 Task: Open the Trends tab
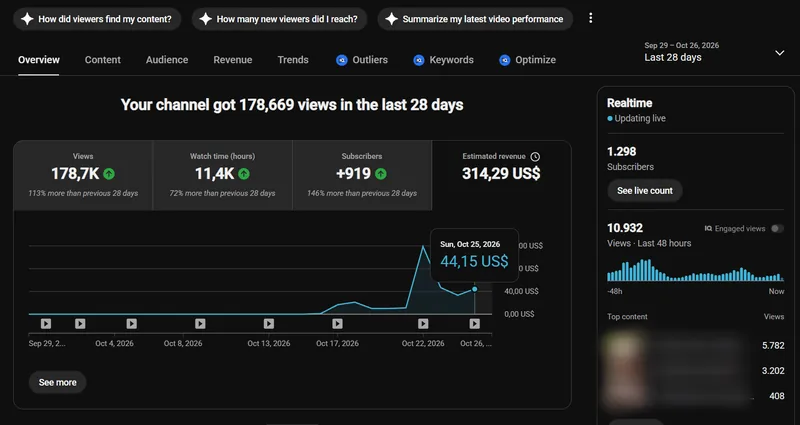(293, 60)
